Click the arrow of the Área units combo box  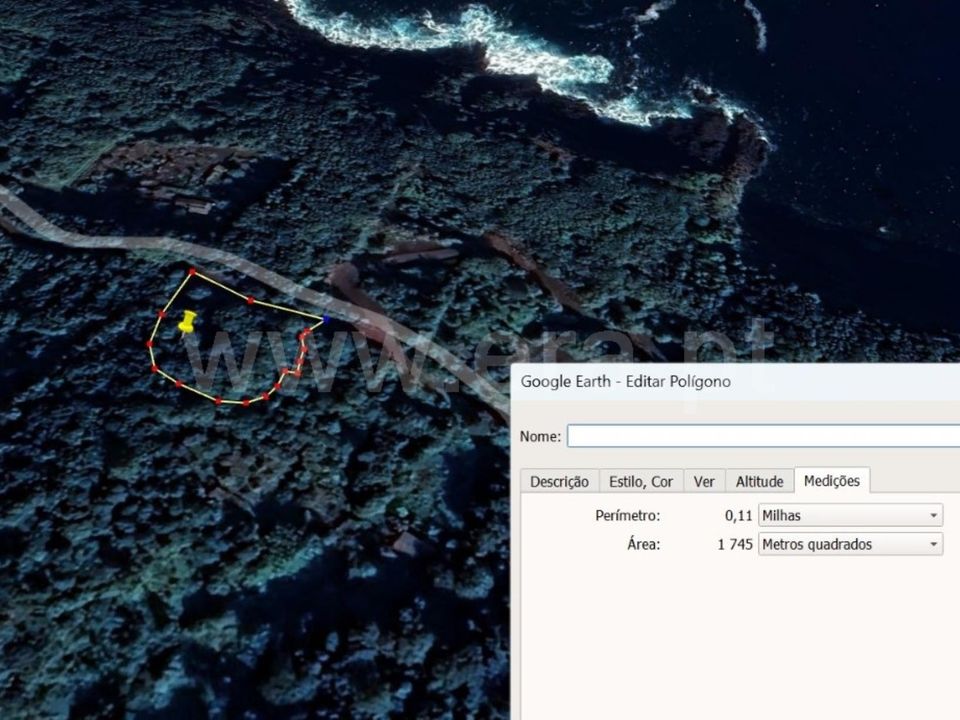[933, 544]
